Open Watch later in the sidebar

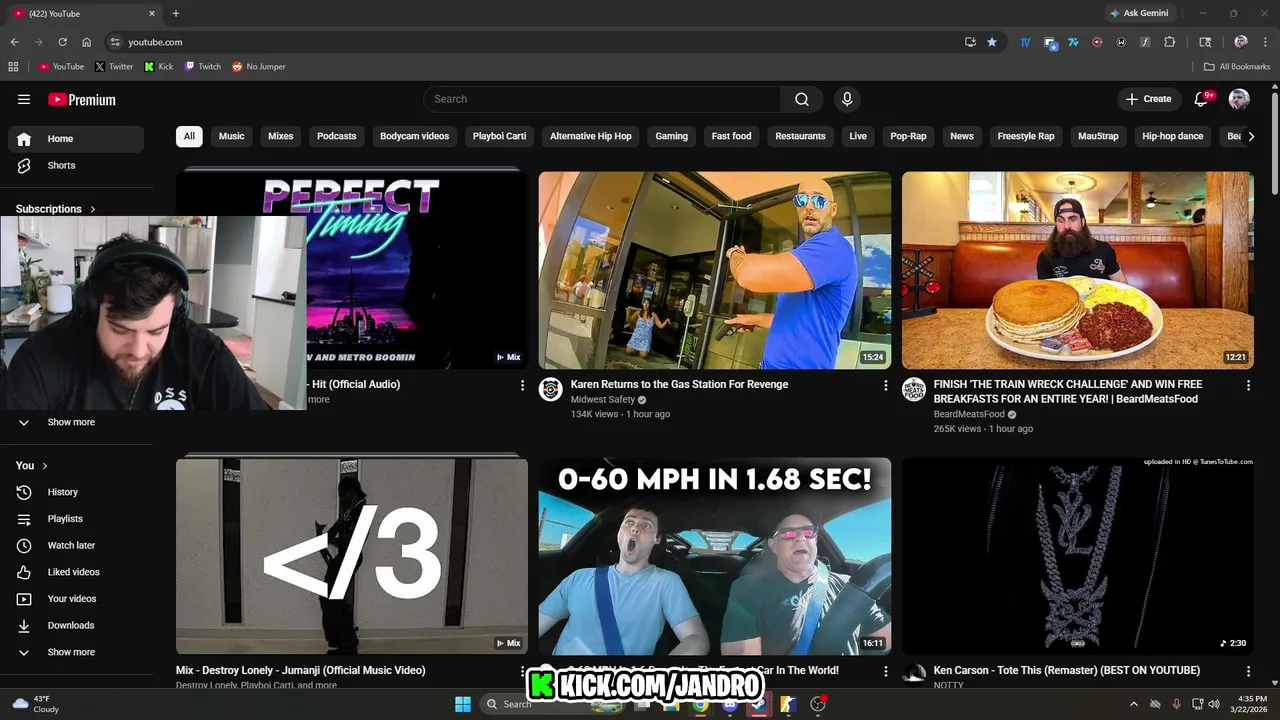pyautogui.click(x=76, y=545)
